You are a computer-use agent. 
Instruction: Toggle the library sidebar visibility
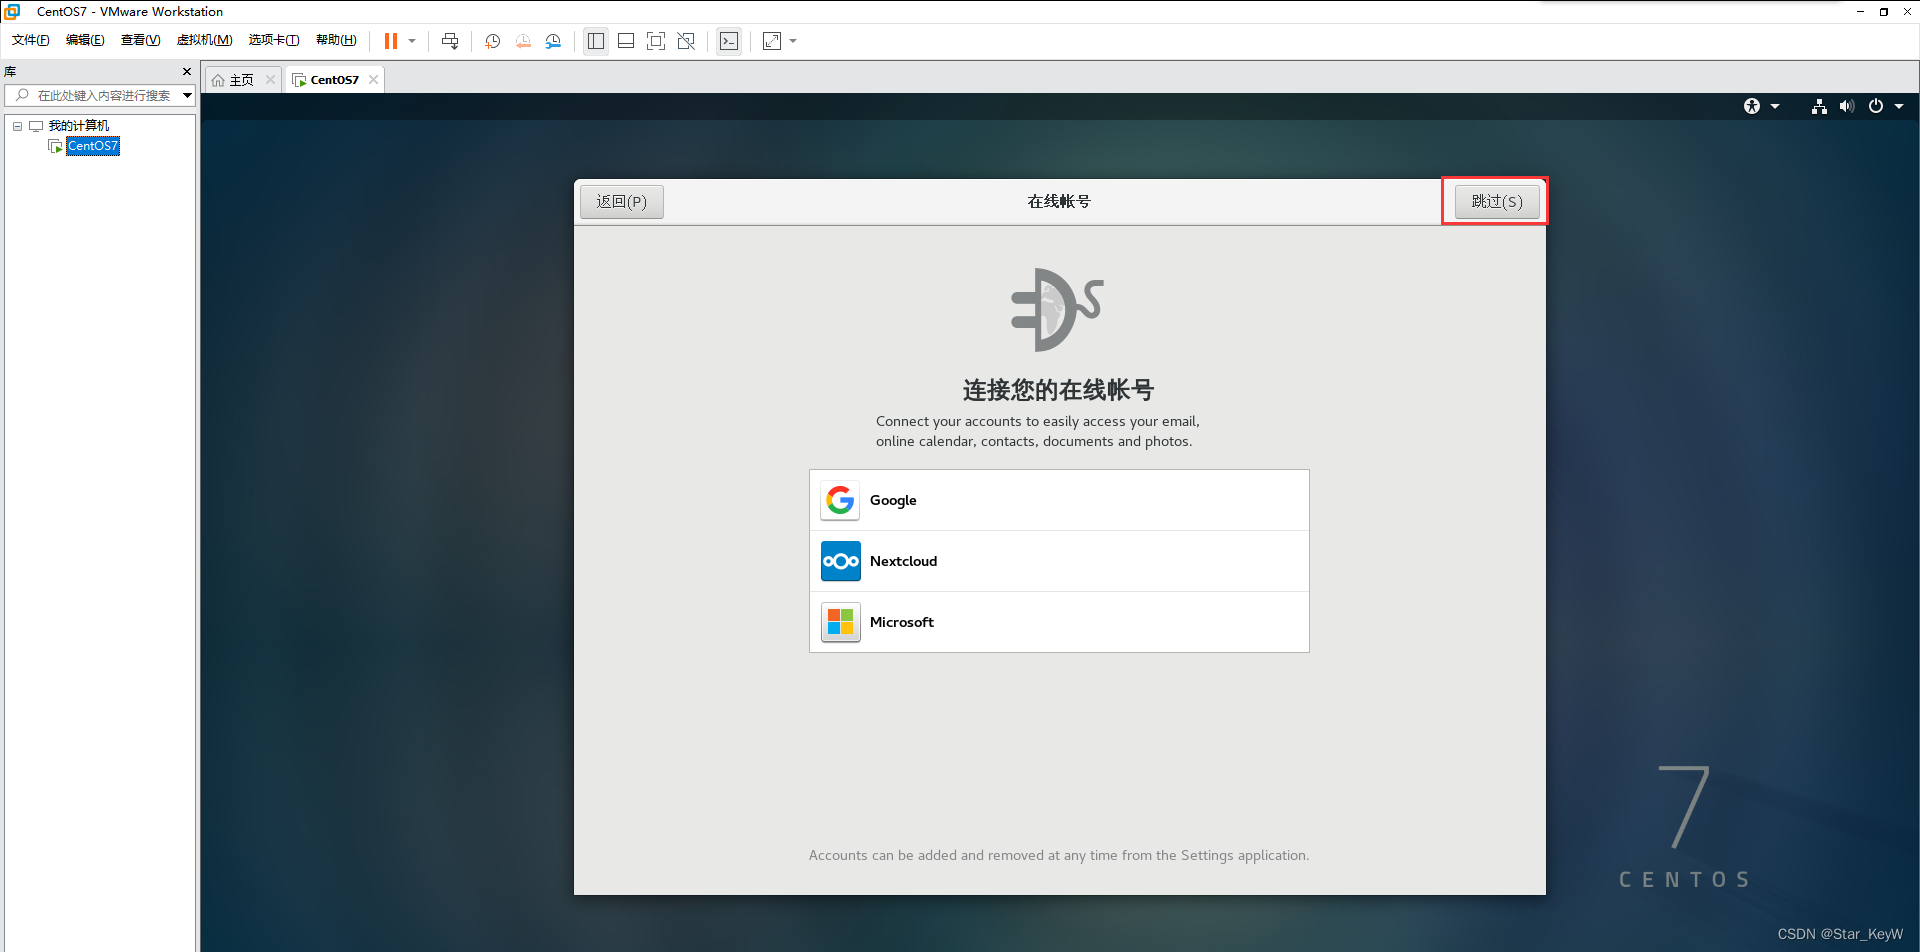(x=596, y=41)
